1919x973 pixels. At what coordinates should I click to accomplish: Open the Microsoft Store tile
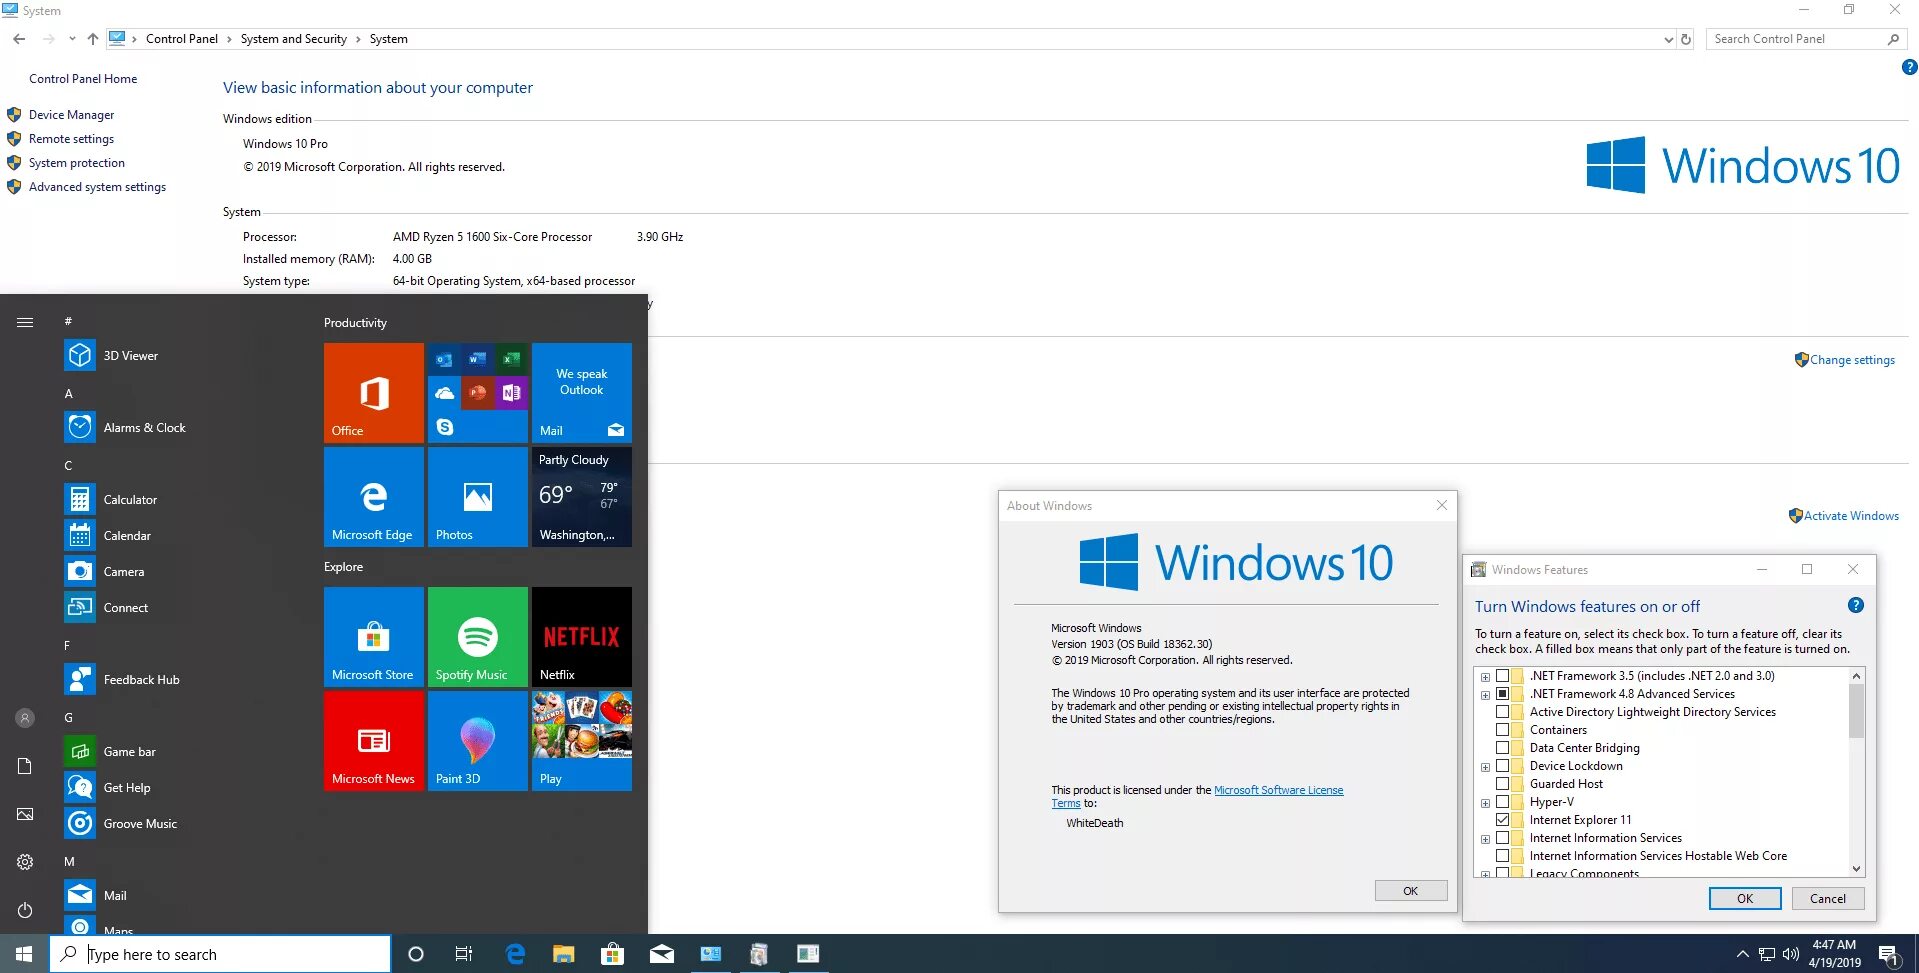[x=374, y=637]
